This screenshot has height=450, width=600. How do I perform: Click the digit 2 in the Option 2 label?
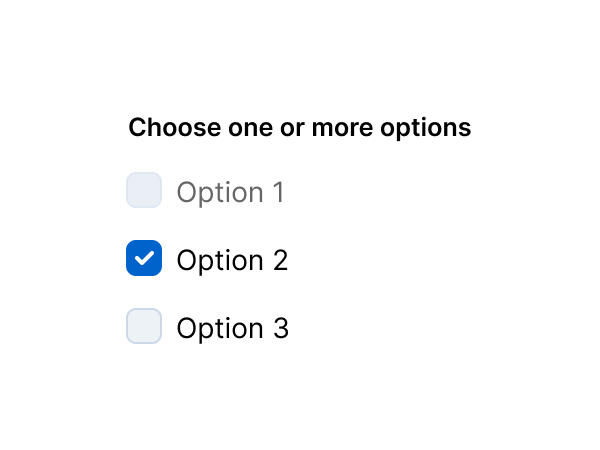[x=280, y=260]
